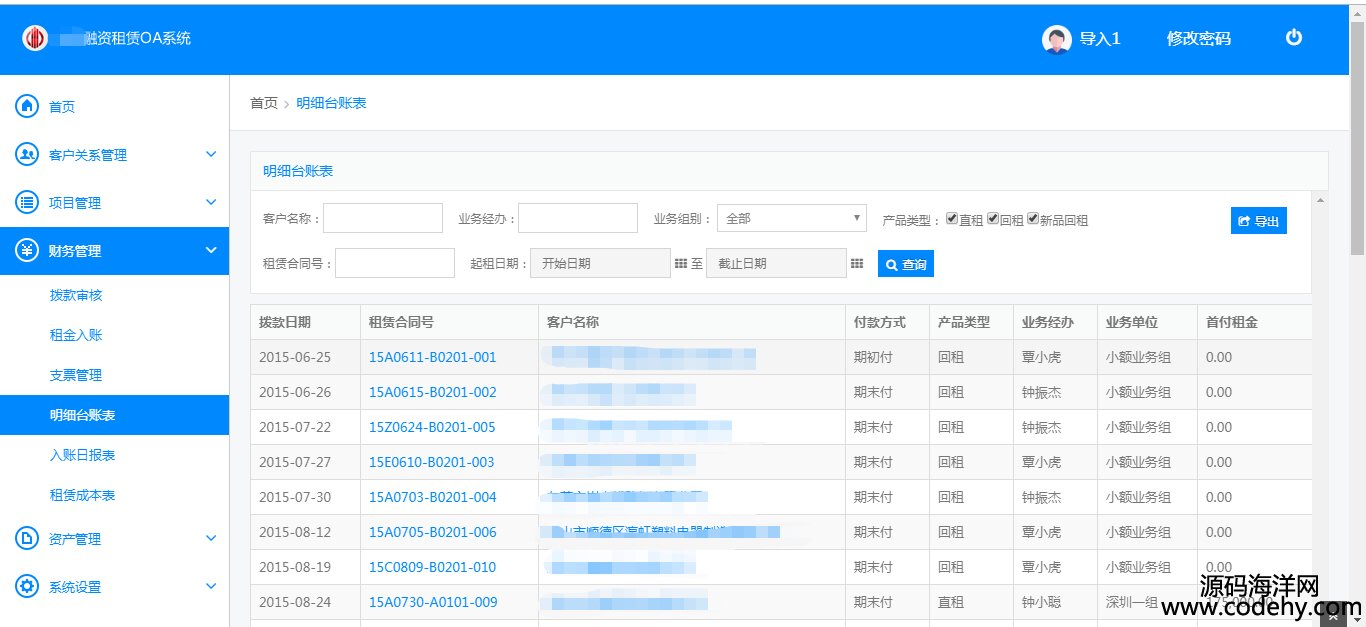Open the 截止日期 calendar grid icon
The width and height of the screenshot is (1366, 627).
(x=857, y=264)
